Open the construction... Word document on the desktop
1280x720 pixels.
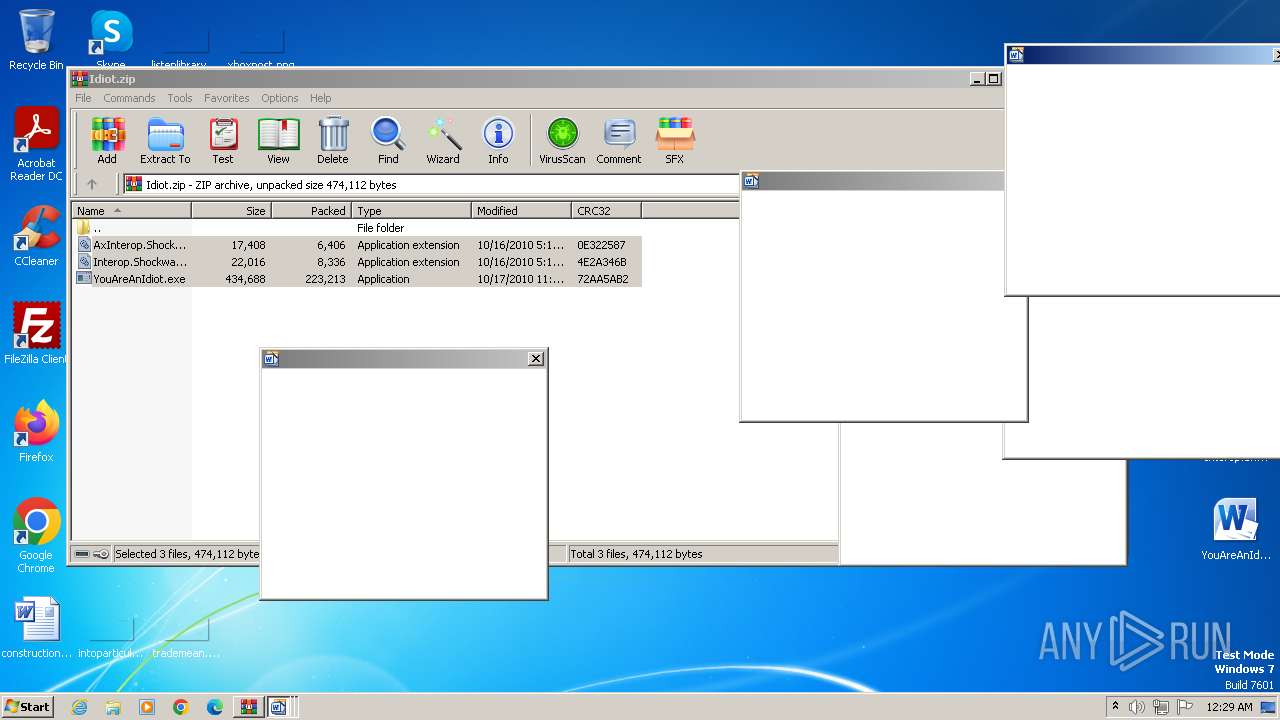coord(37,629)
